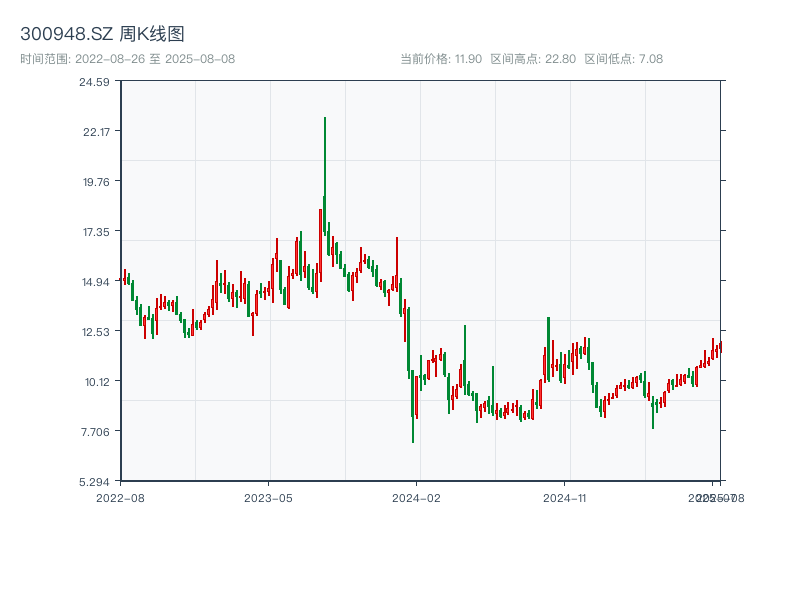Select the 时间范围 date range text
The height and width of the screenshot is (600, 800).
(127, 59)
